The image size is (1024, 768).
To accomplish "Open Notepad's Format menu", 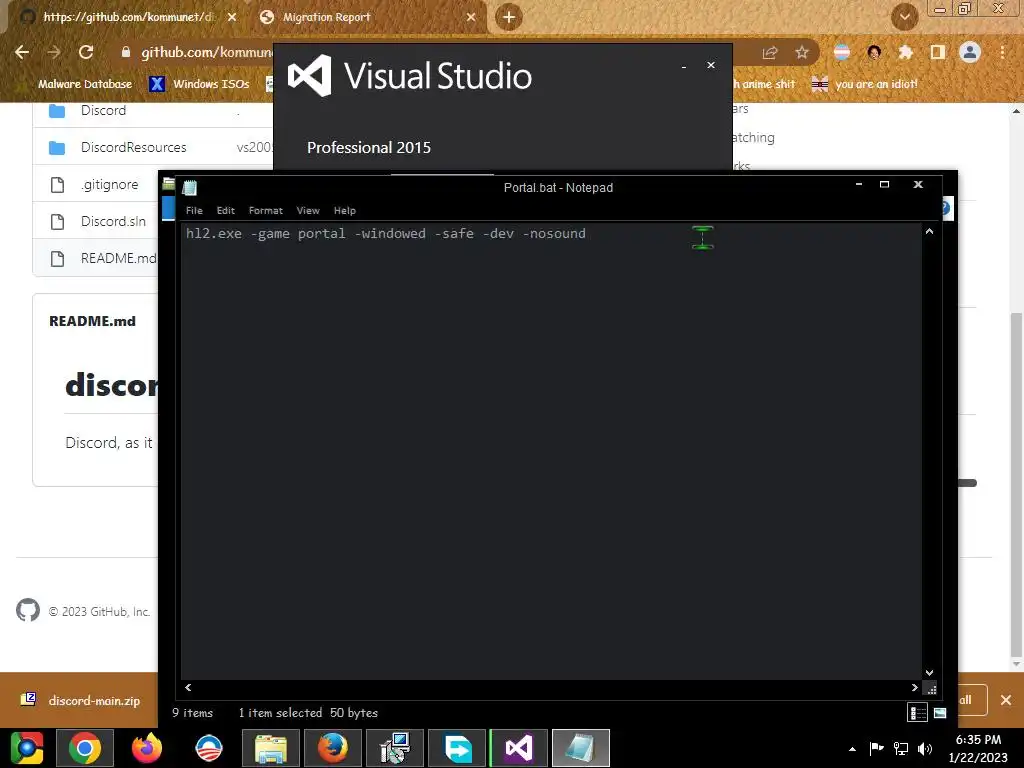I will coord(266,210).
